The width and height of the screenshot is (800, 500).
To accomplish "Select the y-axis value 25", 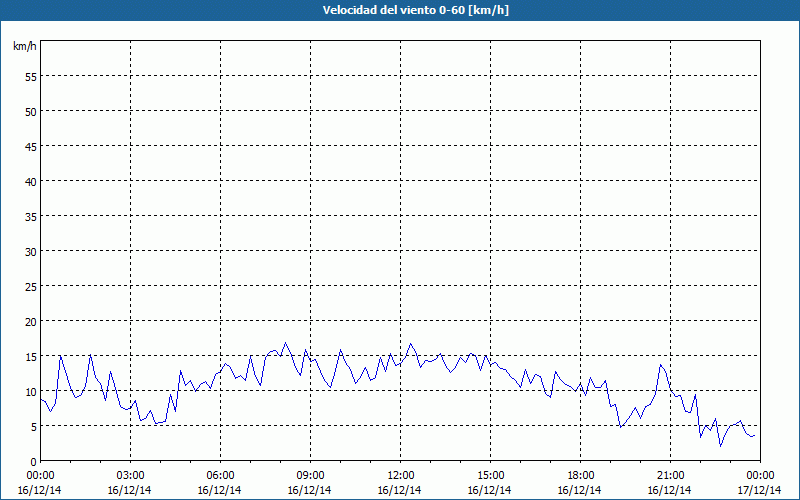I will click(31, 286).
